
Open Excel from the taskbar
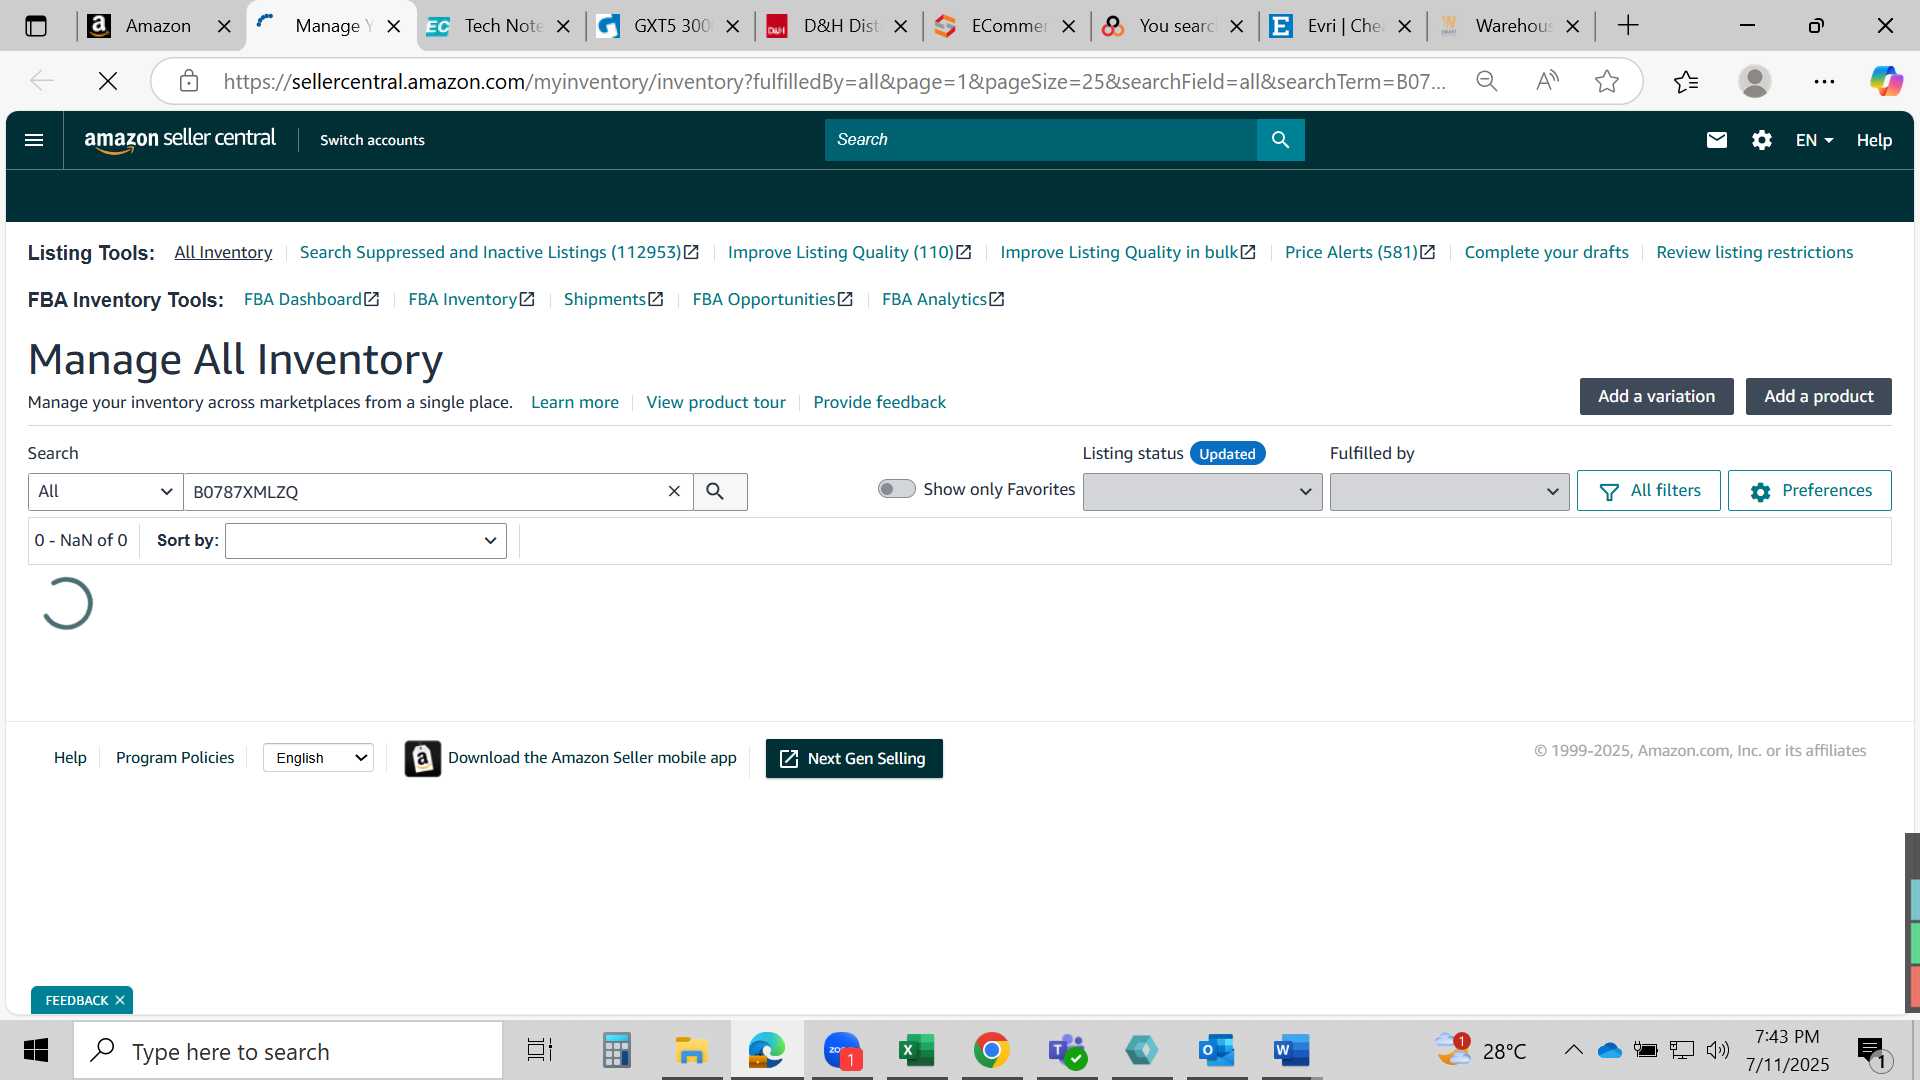[x=916, y=1051]
